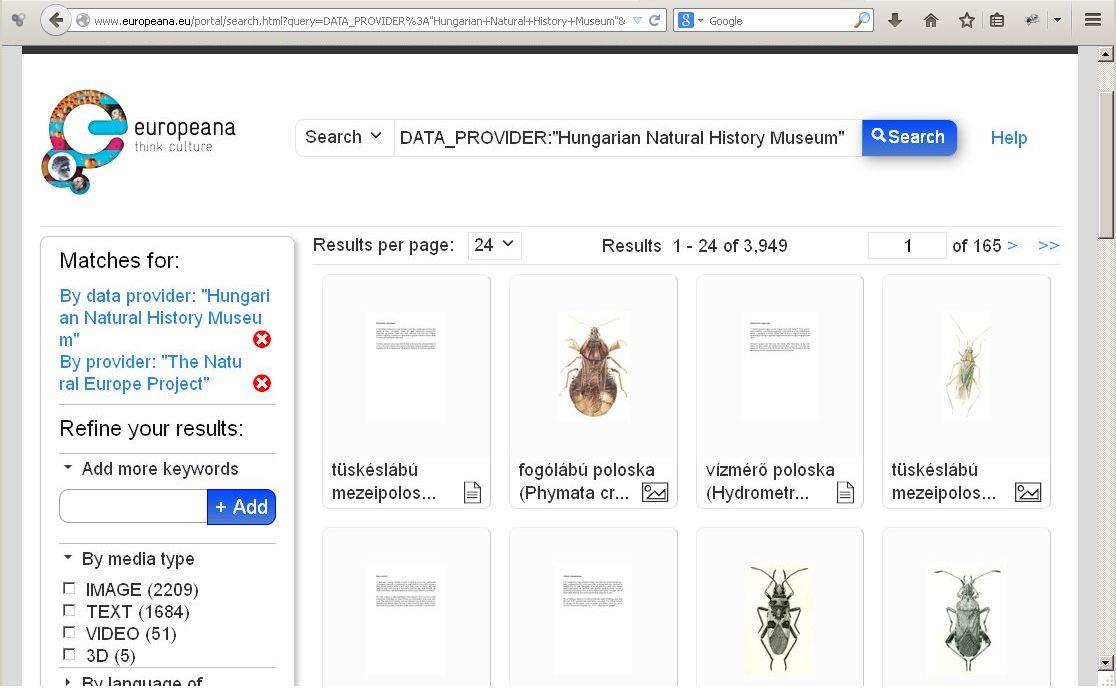Image resolution: width=1116 pixels, height=688 pixels.
Task: Click the browser back arrow button
Action: click(x=56, y=20)
